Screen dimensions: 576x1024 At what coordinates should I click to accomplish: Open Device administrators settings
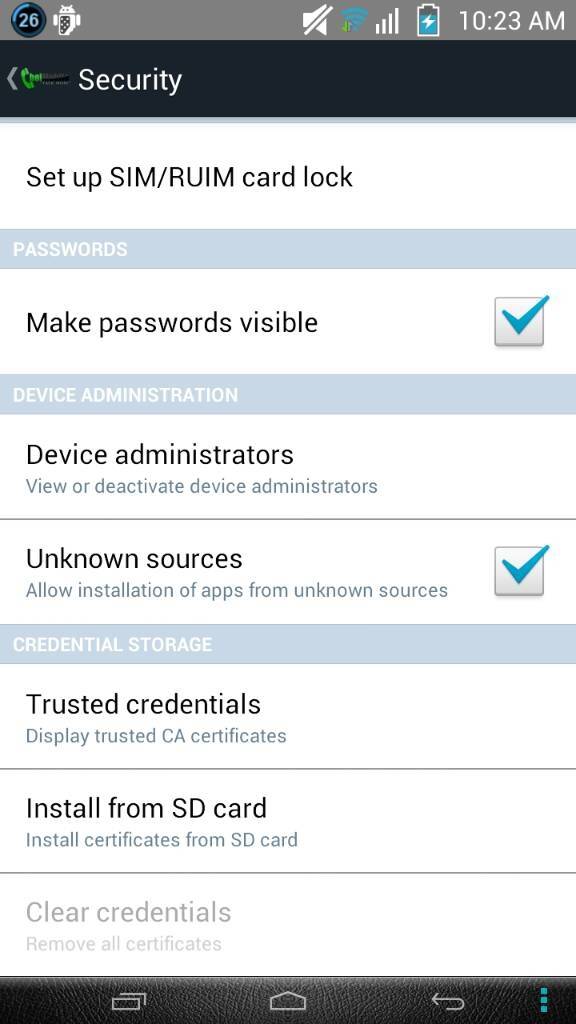coord(288,467)
